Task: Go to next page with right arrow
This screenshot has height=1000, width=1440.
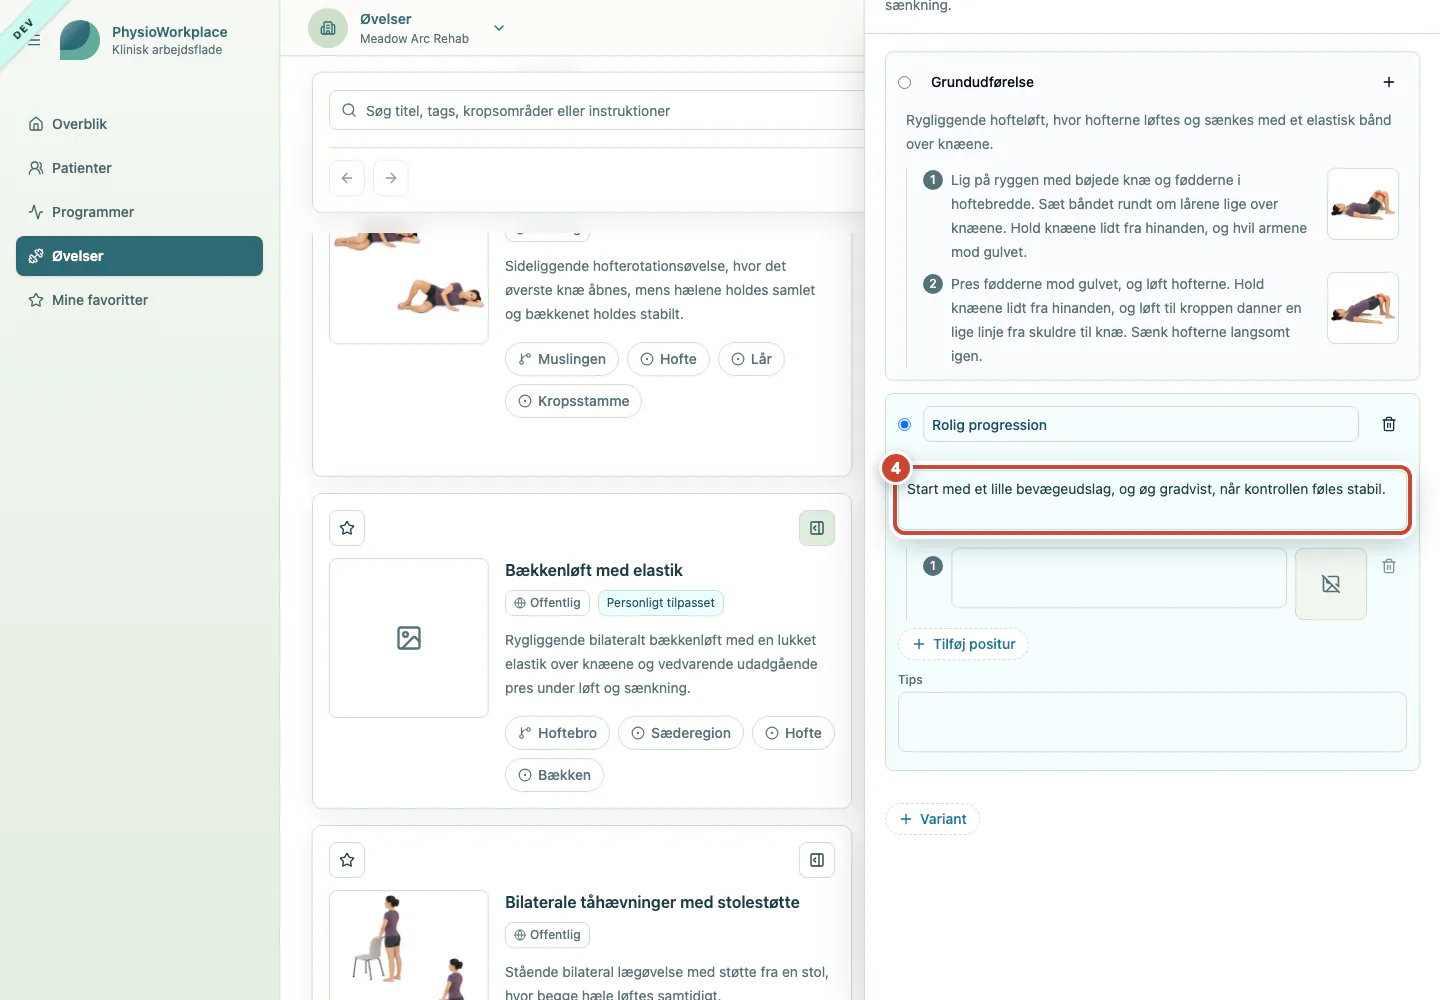Action: coord(391,178)
